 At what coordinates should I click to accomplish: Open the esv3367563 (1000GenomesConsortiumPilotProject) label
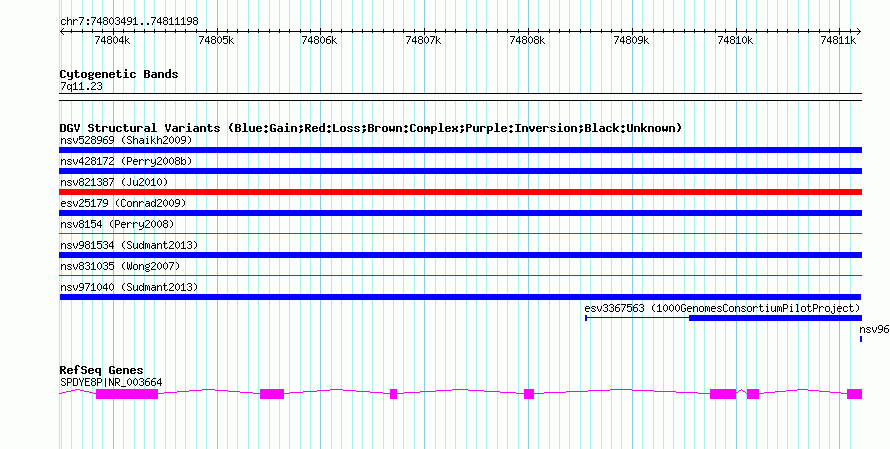[x=723, y=308]
